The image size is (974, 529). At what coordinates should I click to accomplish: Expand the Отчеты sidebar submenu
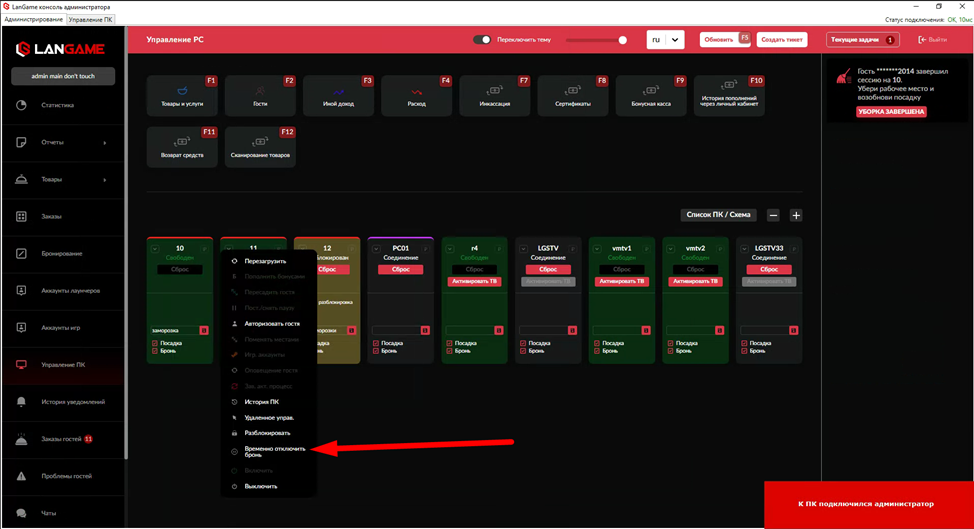click(105, 142)
